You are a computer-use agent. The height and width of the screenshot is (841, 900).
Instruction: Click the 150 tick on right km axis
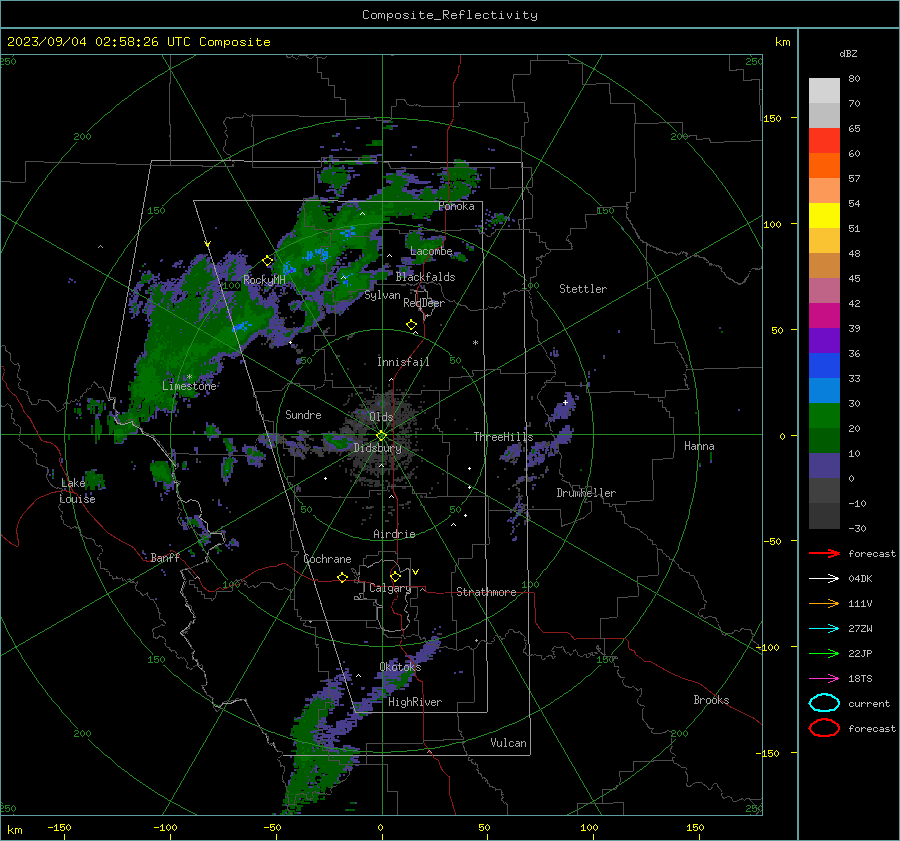pos(773,118)
